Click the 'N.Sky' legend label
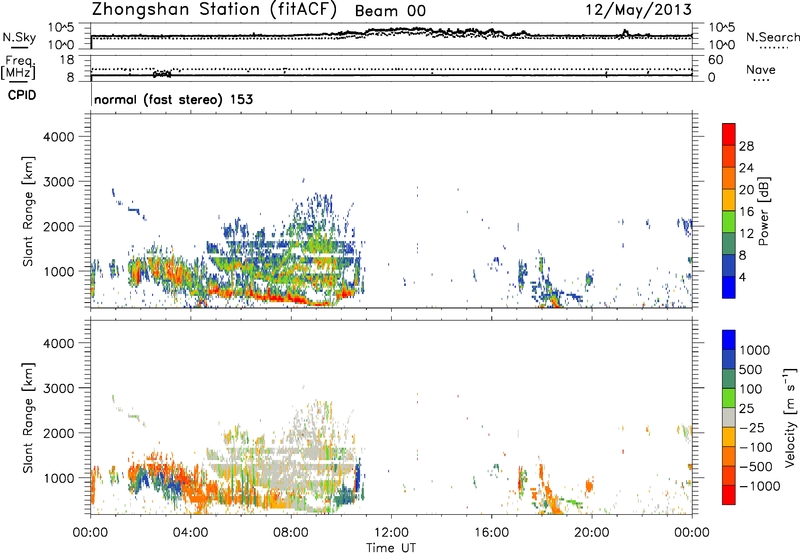The height and width of the screenshot is (554, 800). point(19,37)
